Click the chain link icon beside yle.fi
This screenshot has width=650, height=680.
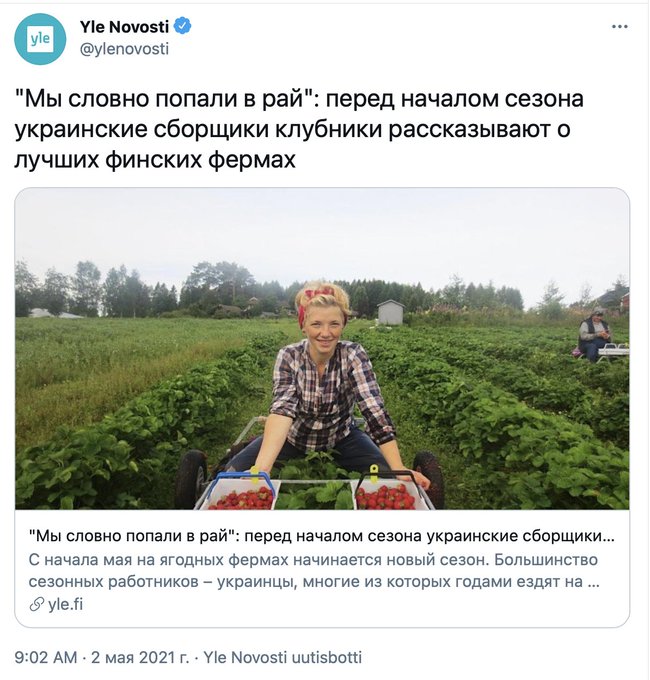(x=37, y=604)
